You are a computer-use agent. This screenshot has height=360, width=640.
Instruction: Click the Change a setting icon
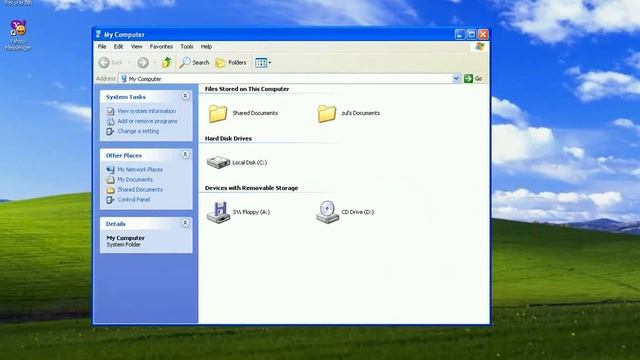110,131
